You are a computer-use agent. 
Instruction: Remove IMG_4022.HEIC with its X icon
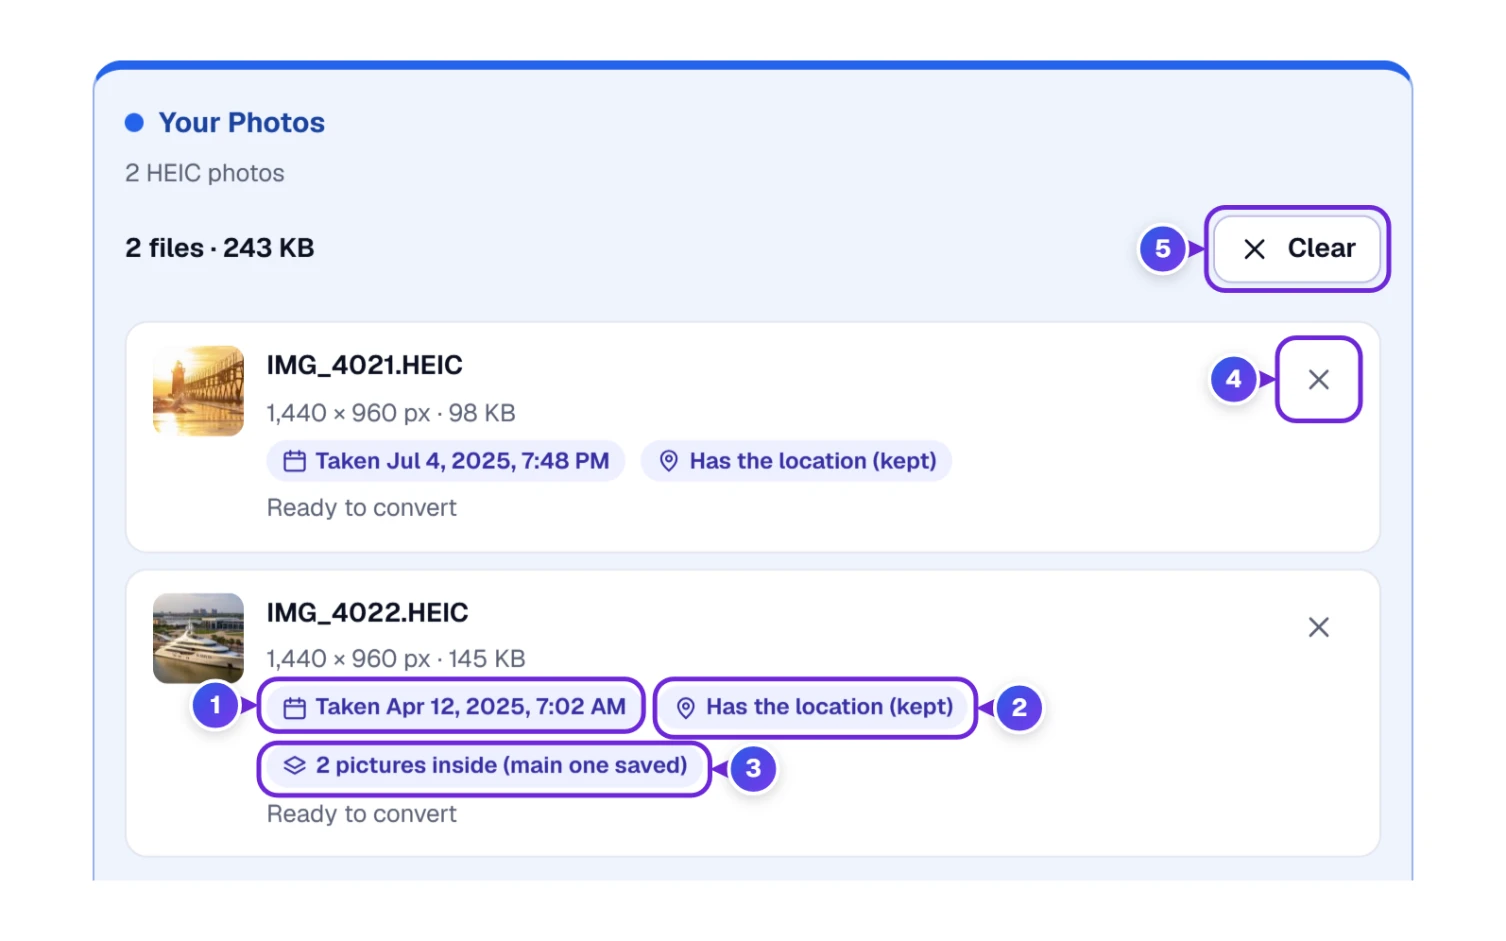[x=1318, y=627]
